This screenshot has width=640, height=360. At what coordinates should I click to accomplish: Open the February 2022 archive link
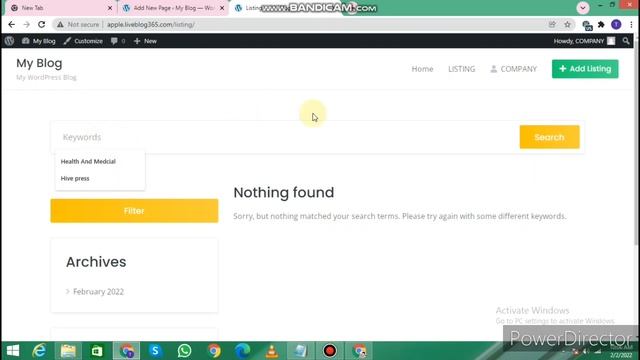(98, 291)
